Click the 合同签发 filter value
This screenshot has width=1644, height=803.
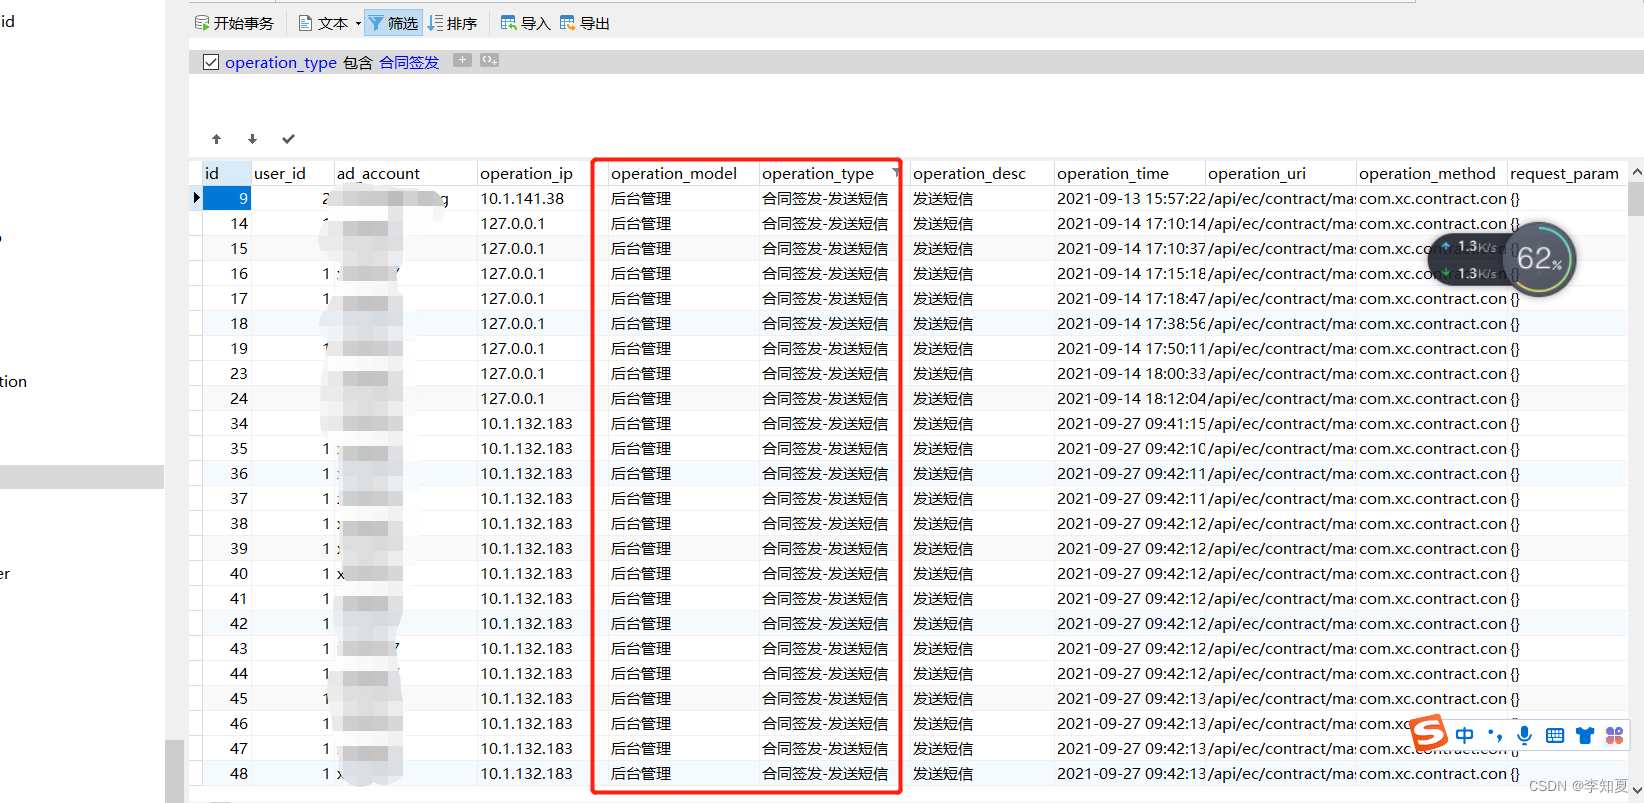[409, 62]
